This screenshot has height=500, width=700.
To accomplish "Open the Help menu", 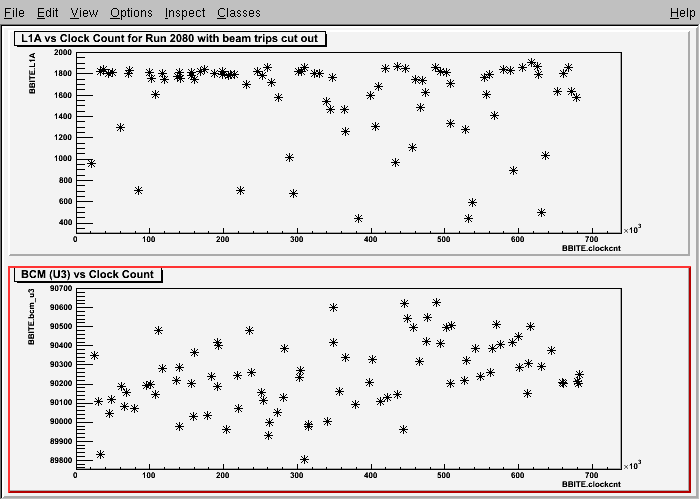I will pyautogui.click(x=683, y=13).
